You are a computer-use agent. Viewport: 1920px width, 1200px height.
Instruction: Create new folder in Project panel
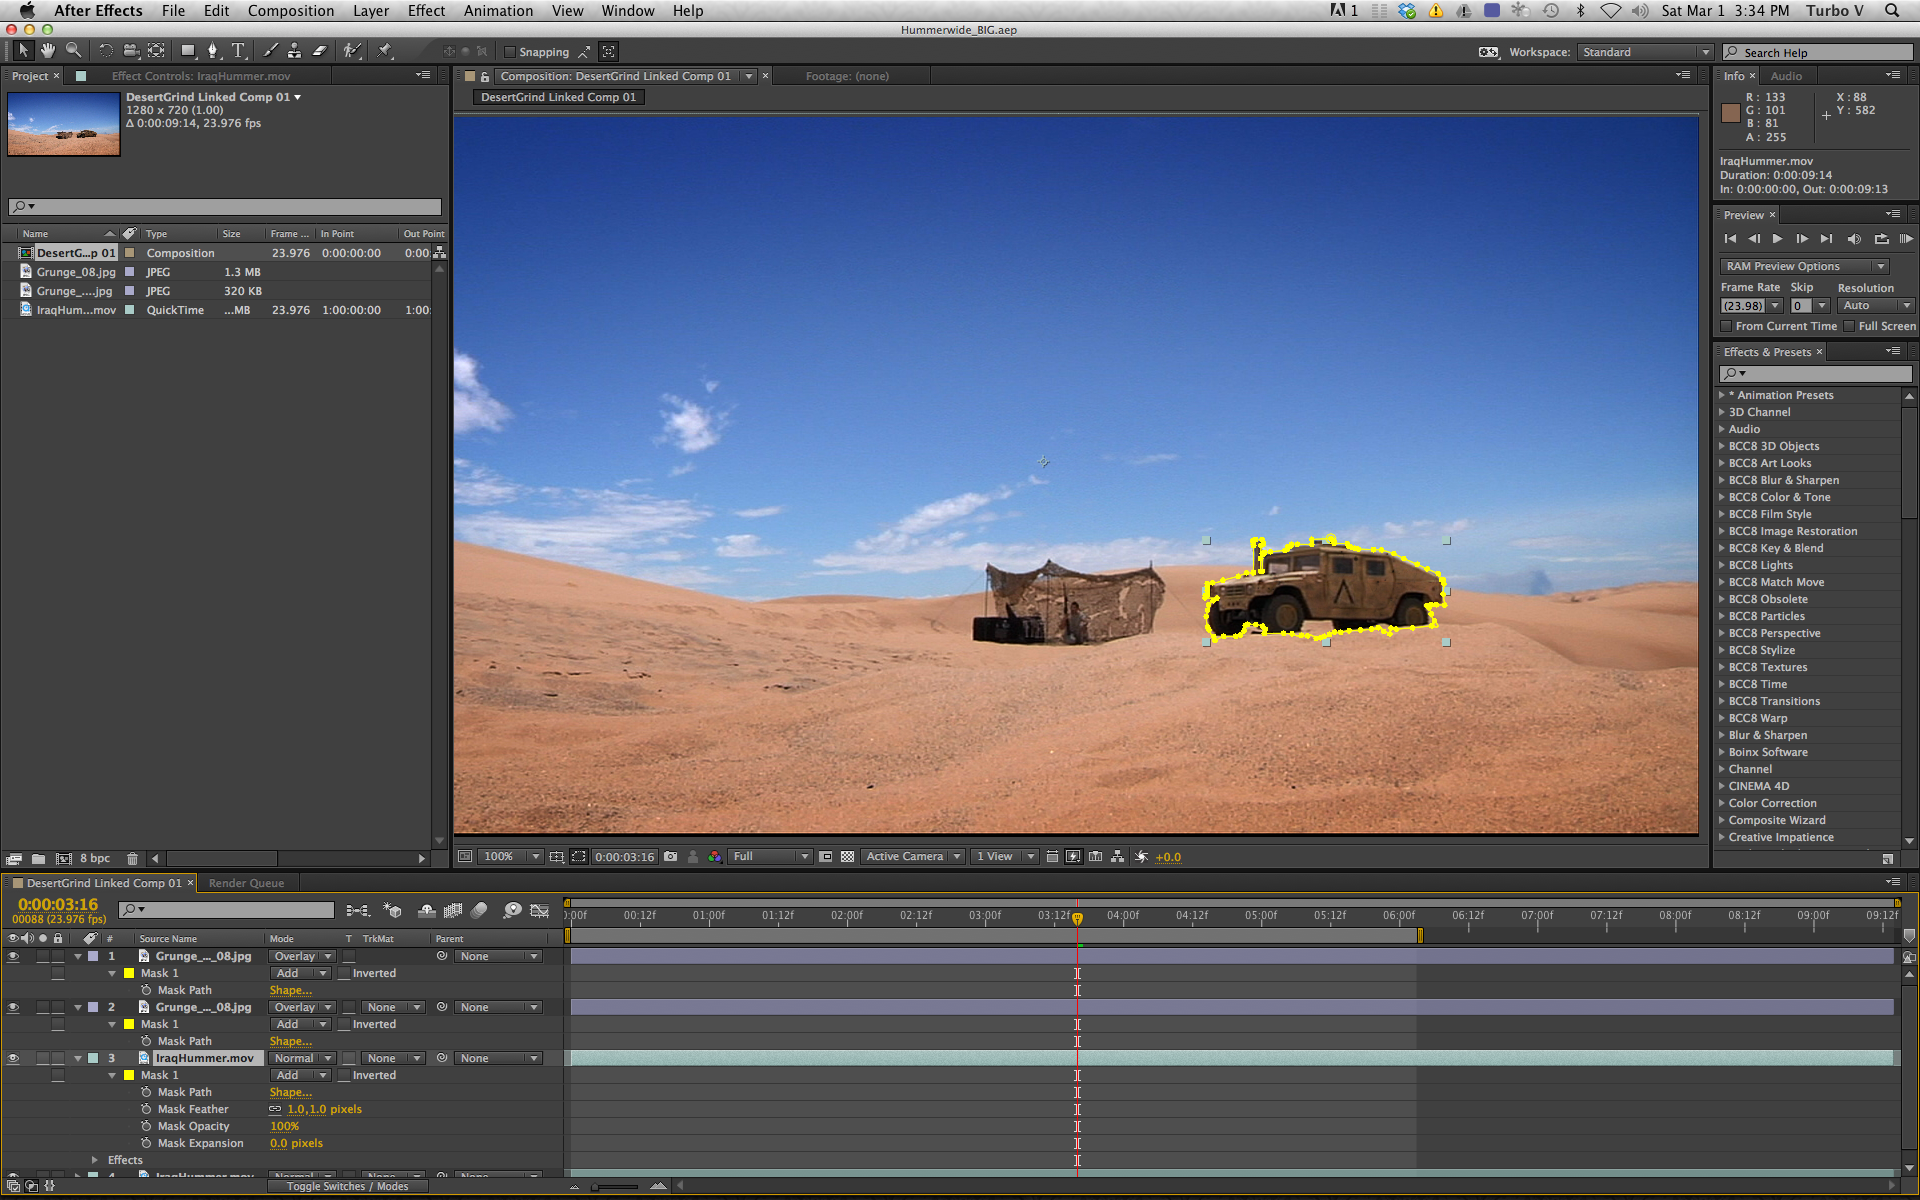pyautogui.click(x=38, y=859)
